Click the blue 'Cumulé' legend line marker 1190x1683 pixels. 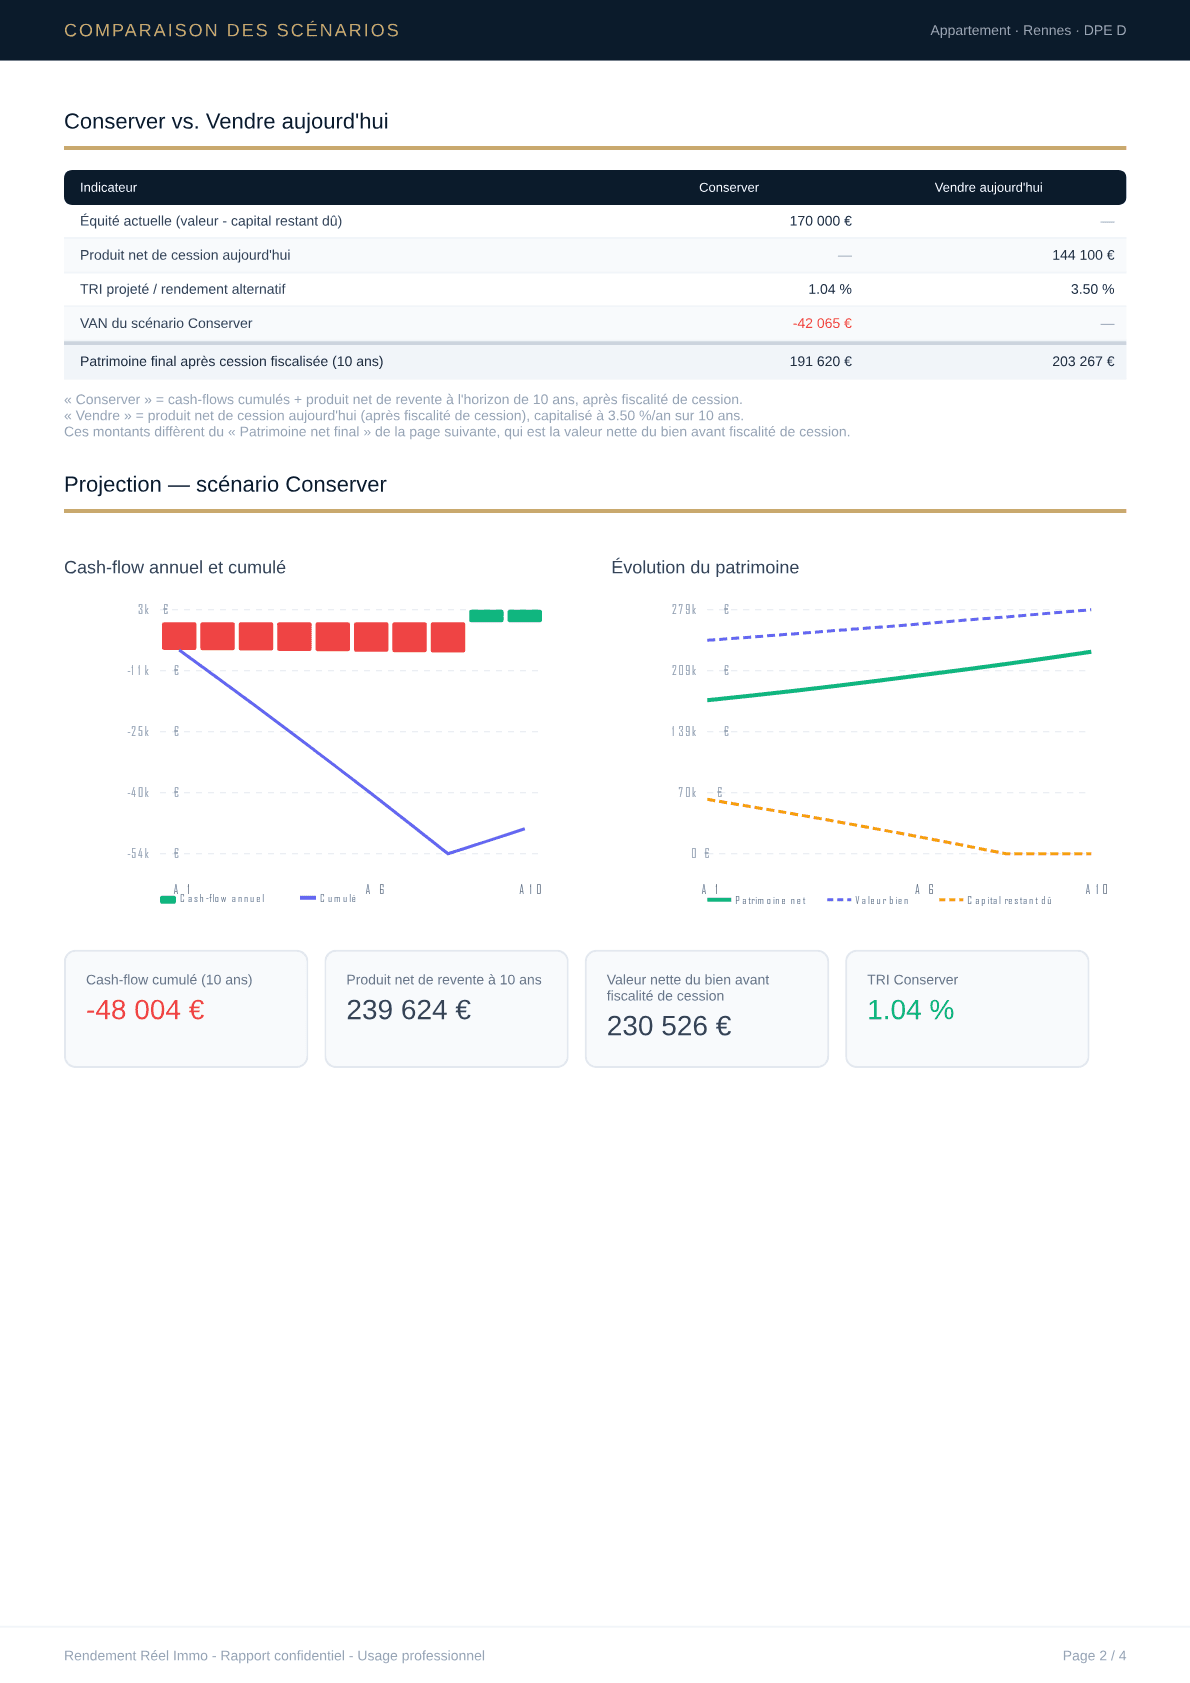308,898
